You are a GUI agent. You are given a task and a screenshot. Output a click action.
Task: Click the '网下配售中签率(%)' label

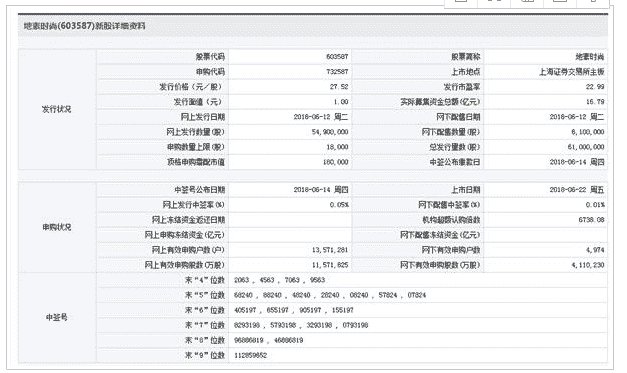click(449, 205)
